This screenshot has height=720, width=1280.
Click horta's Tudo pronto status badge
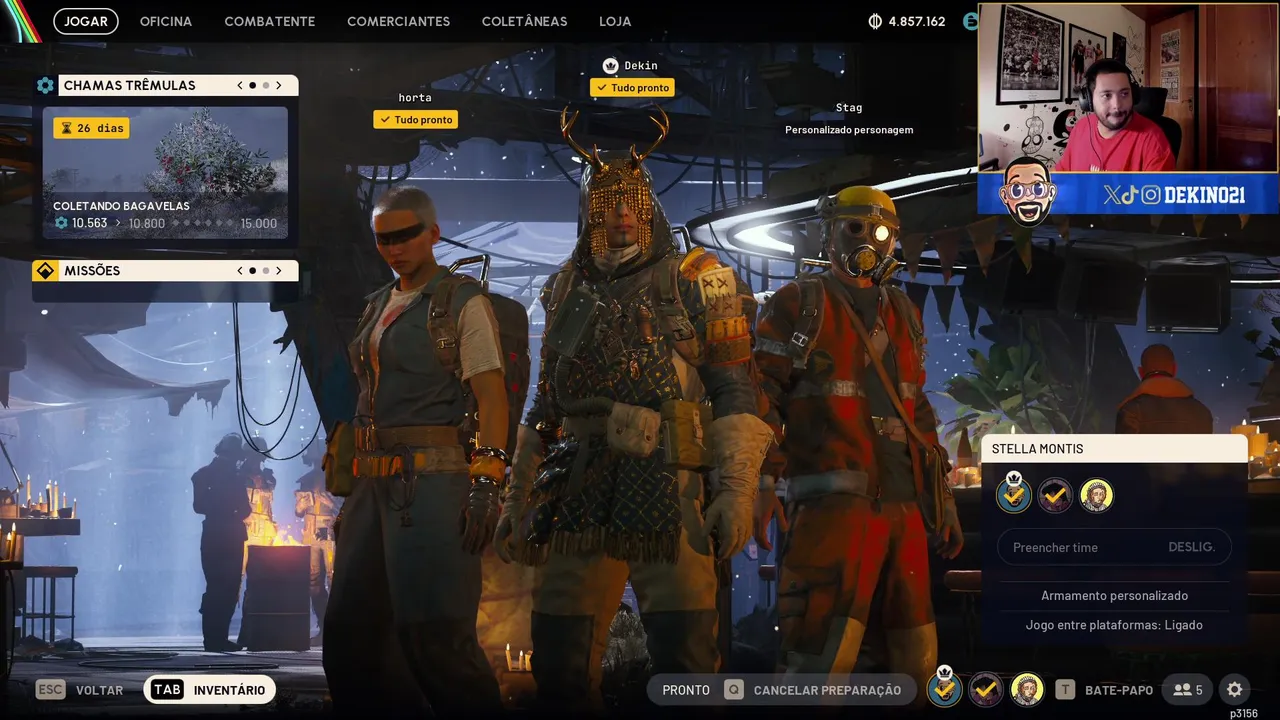(415, 119)
